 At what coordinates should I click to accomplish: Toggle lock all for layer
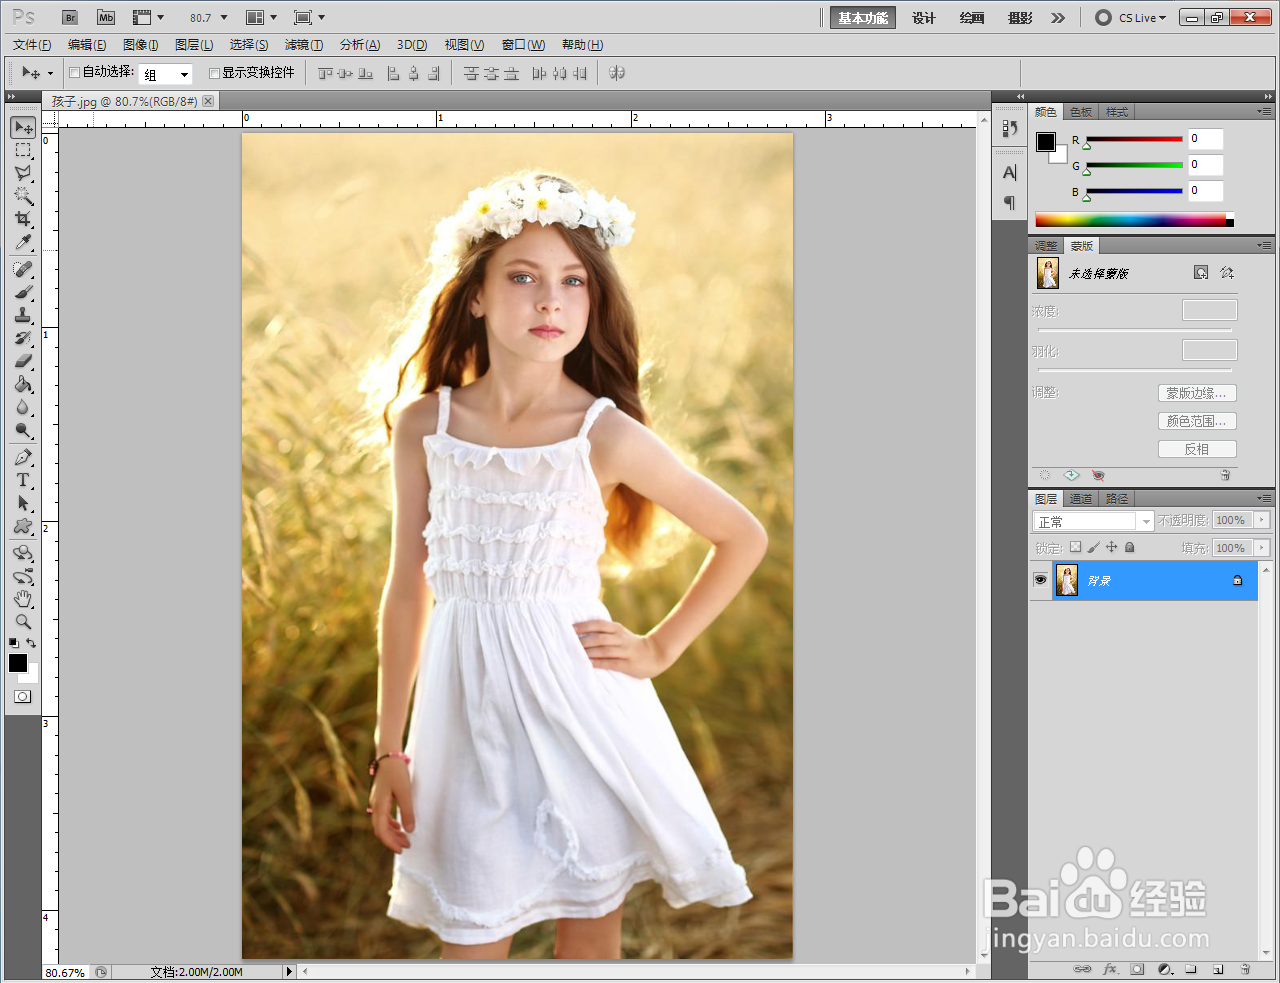click(x=1129, y=547)
